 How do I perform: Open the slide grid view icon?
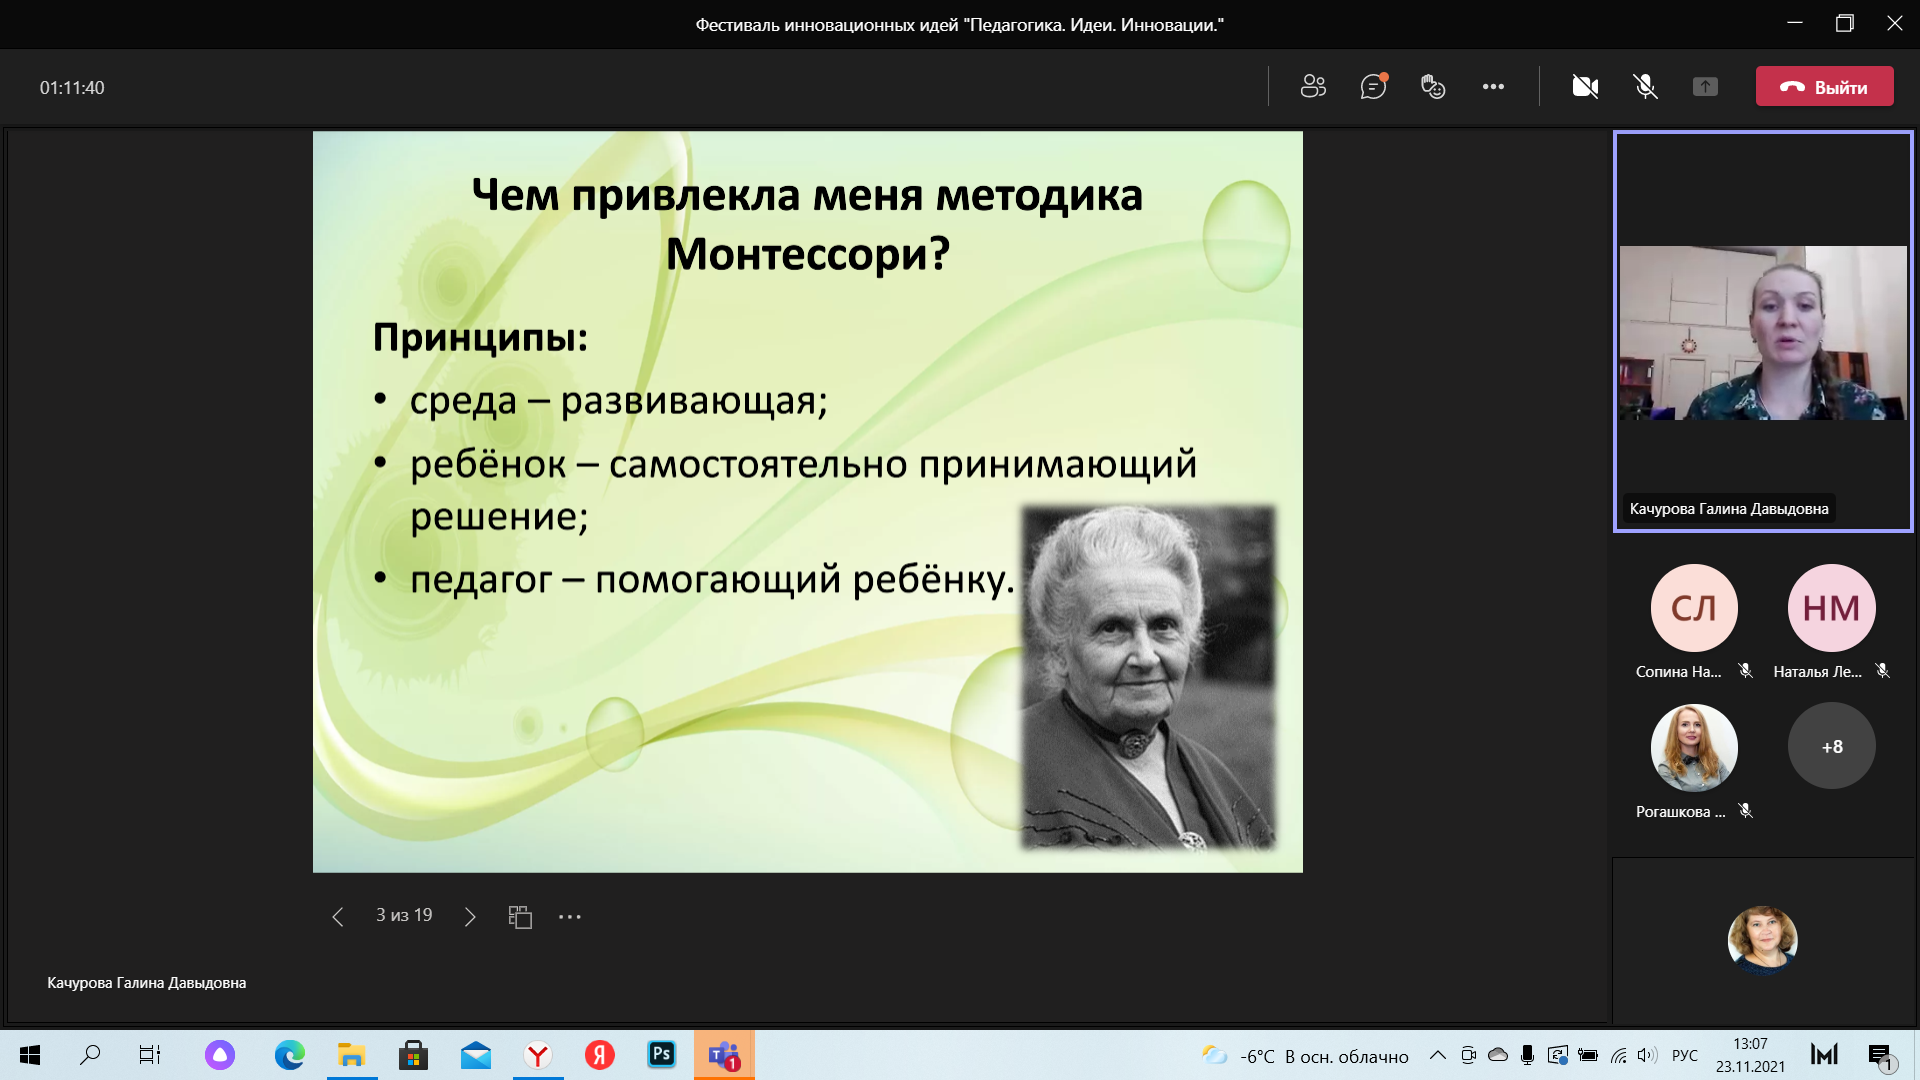(520, 916)
